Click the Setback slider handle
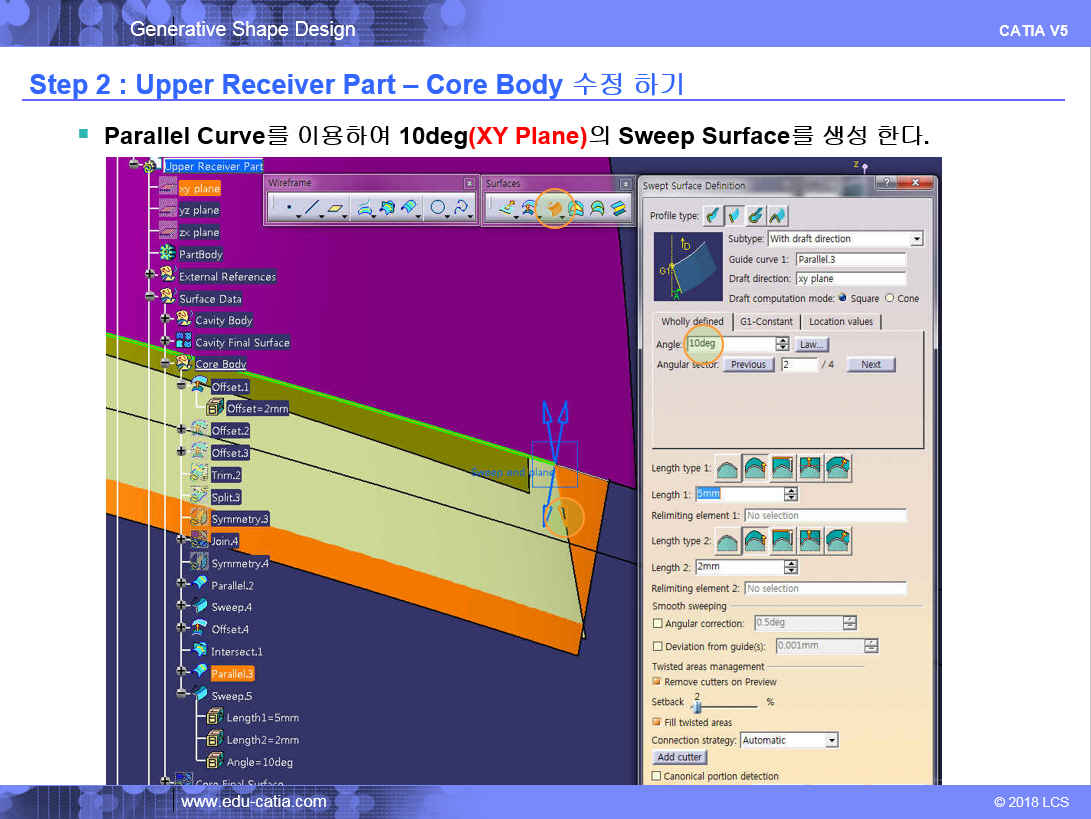This screenshot has height=819, width=1091. [697, 706]
